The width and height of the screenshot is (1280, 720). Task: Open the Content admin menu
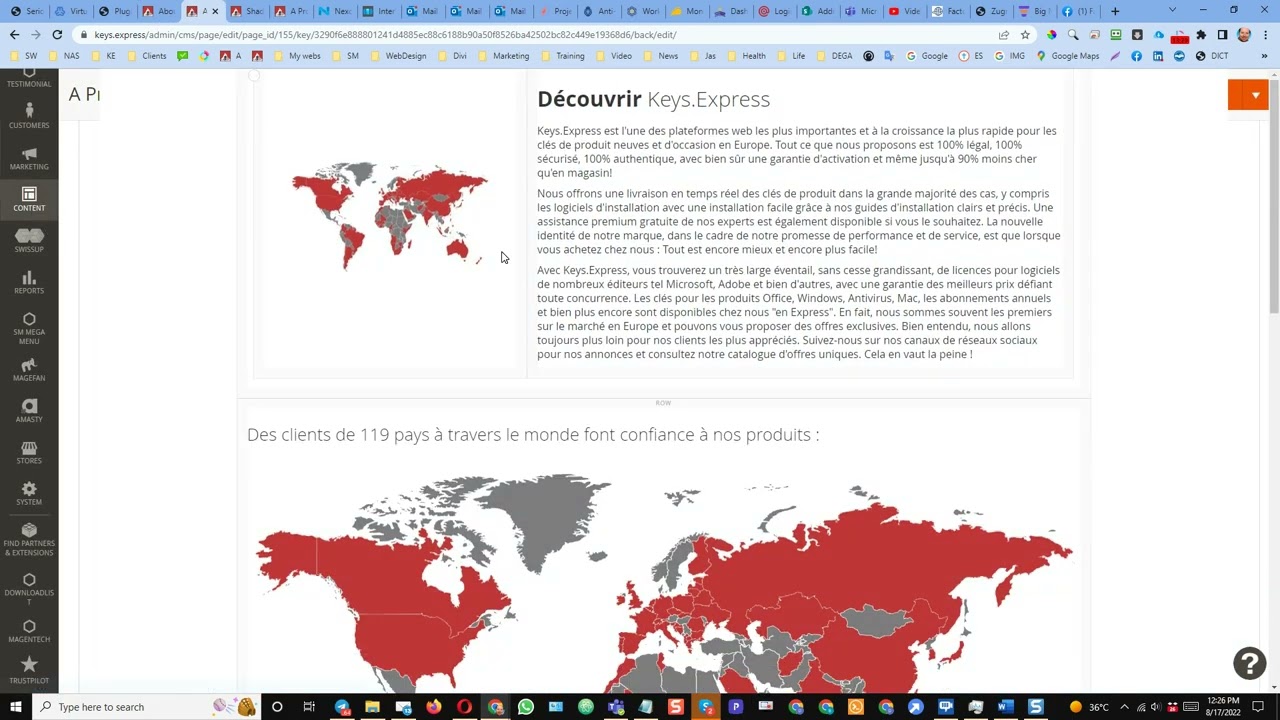(29, 198)
